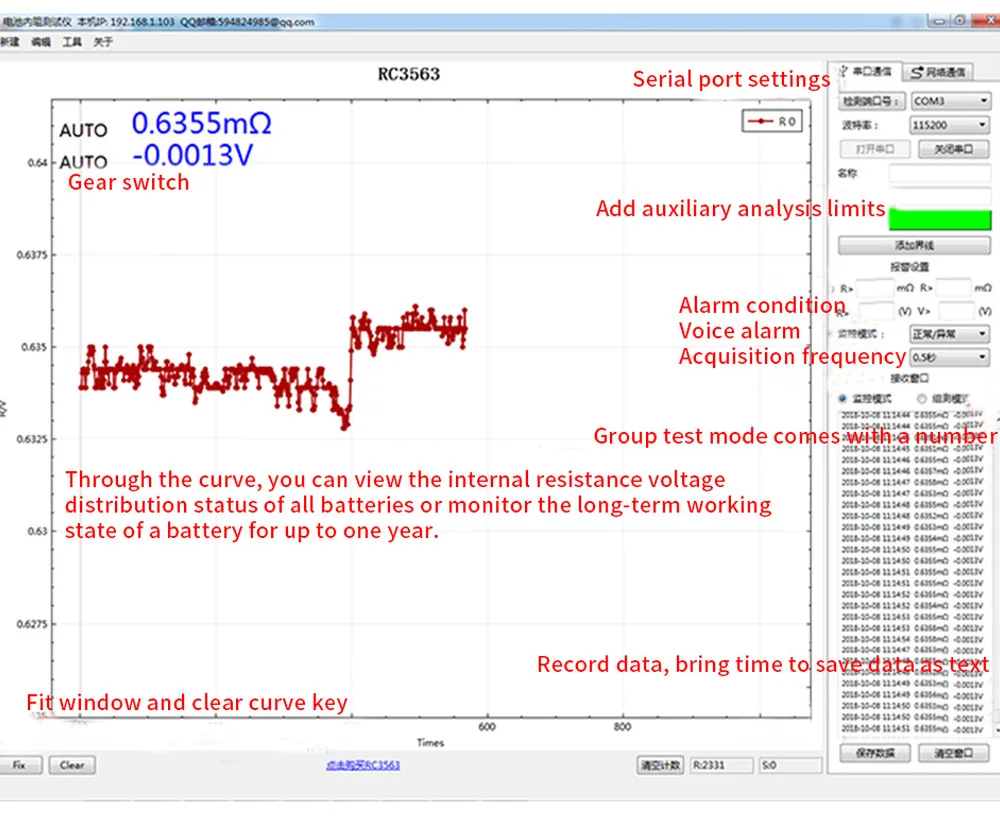Expand the 正常/异常 monitor mode dropdown
The width and height of the screenshot is (1000, 827).
pyautogui.click(x=949, y=334)
